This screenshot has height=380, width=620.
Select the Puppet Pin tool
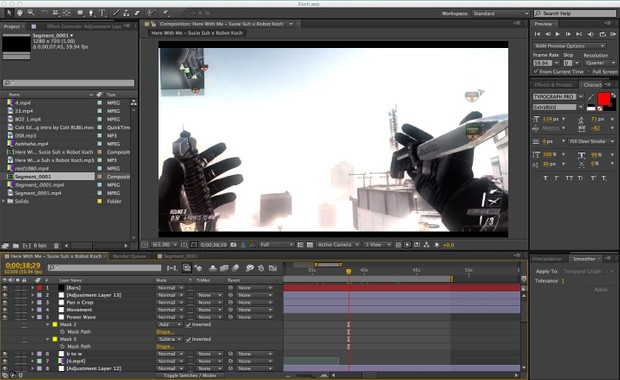(x=166, y=13)
